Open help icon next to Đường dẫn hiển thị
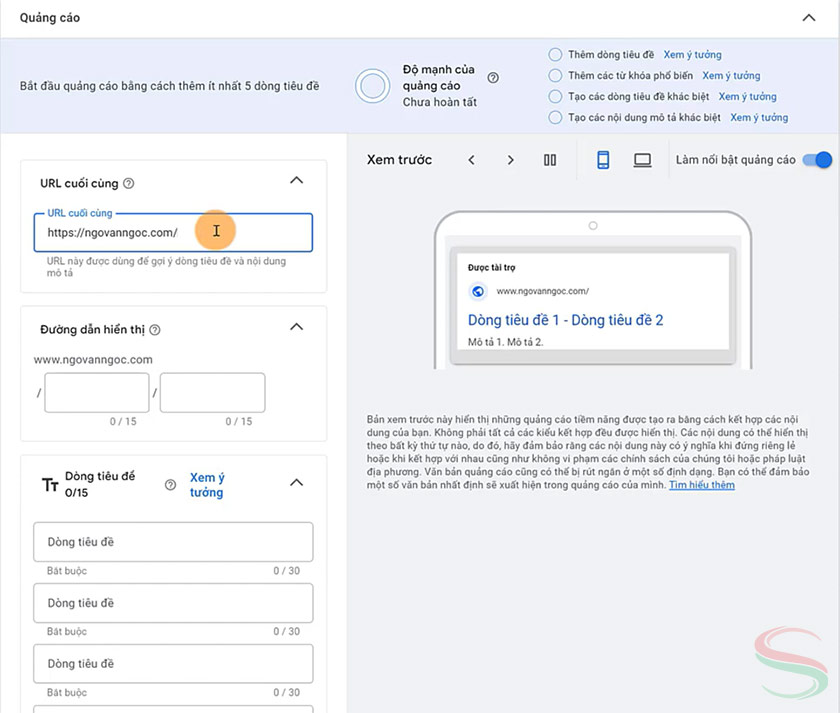The height and width of the screenshot is (713, 840). pos(155,330)
